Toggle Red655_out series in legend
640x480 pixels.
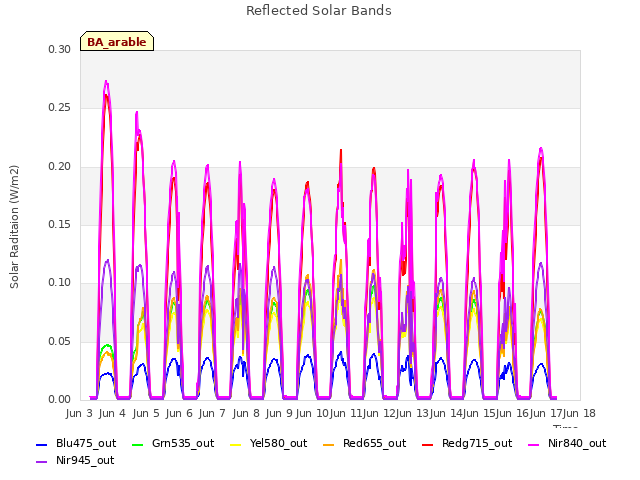click(364, 443)
